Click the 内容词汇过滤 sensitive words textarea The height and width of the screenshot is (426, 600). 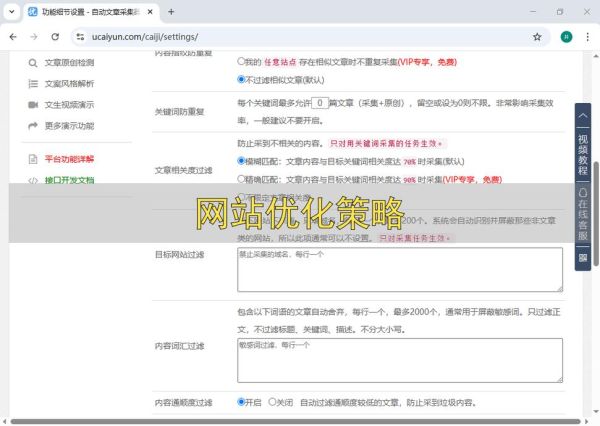click(x=400, y=360)
